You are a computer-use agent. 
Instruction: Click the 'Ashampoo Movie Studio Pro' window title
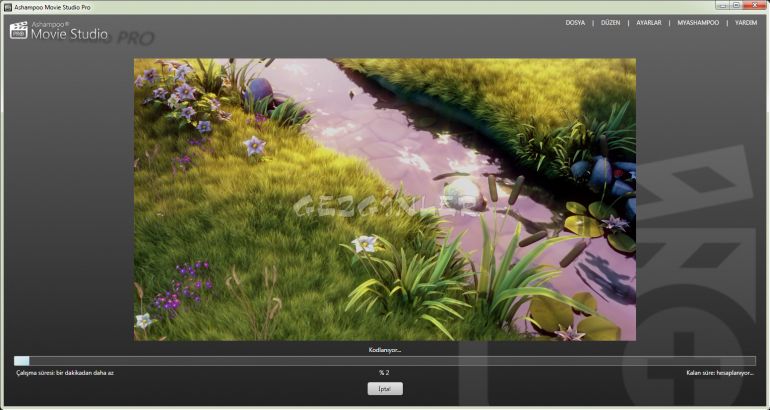point(52,7)
